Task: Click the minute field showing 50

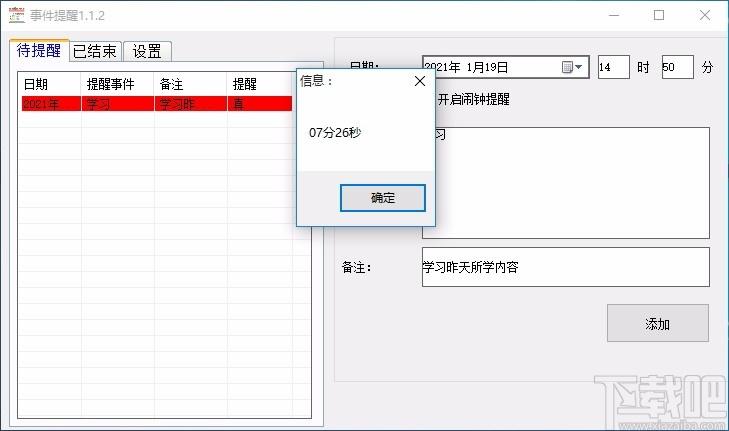Action: coord(677,67)
